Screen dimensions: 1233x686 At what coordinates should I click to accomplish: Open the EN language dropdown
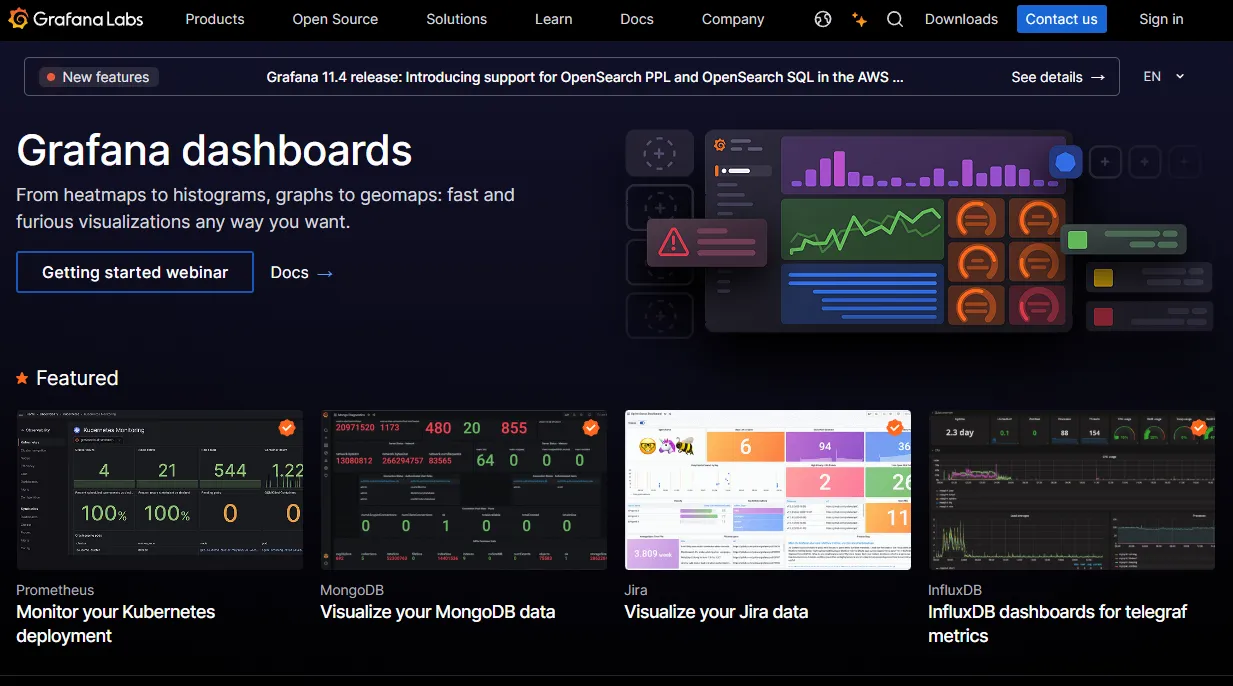click(x=1164, y=76)
